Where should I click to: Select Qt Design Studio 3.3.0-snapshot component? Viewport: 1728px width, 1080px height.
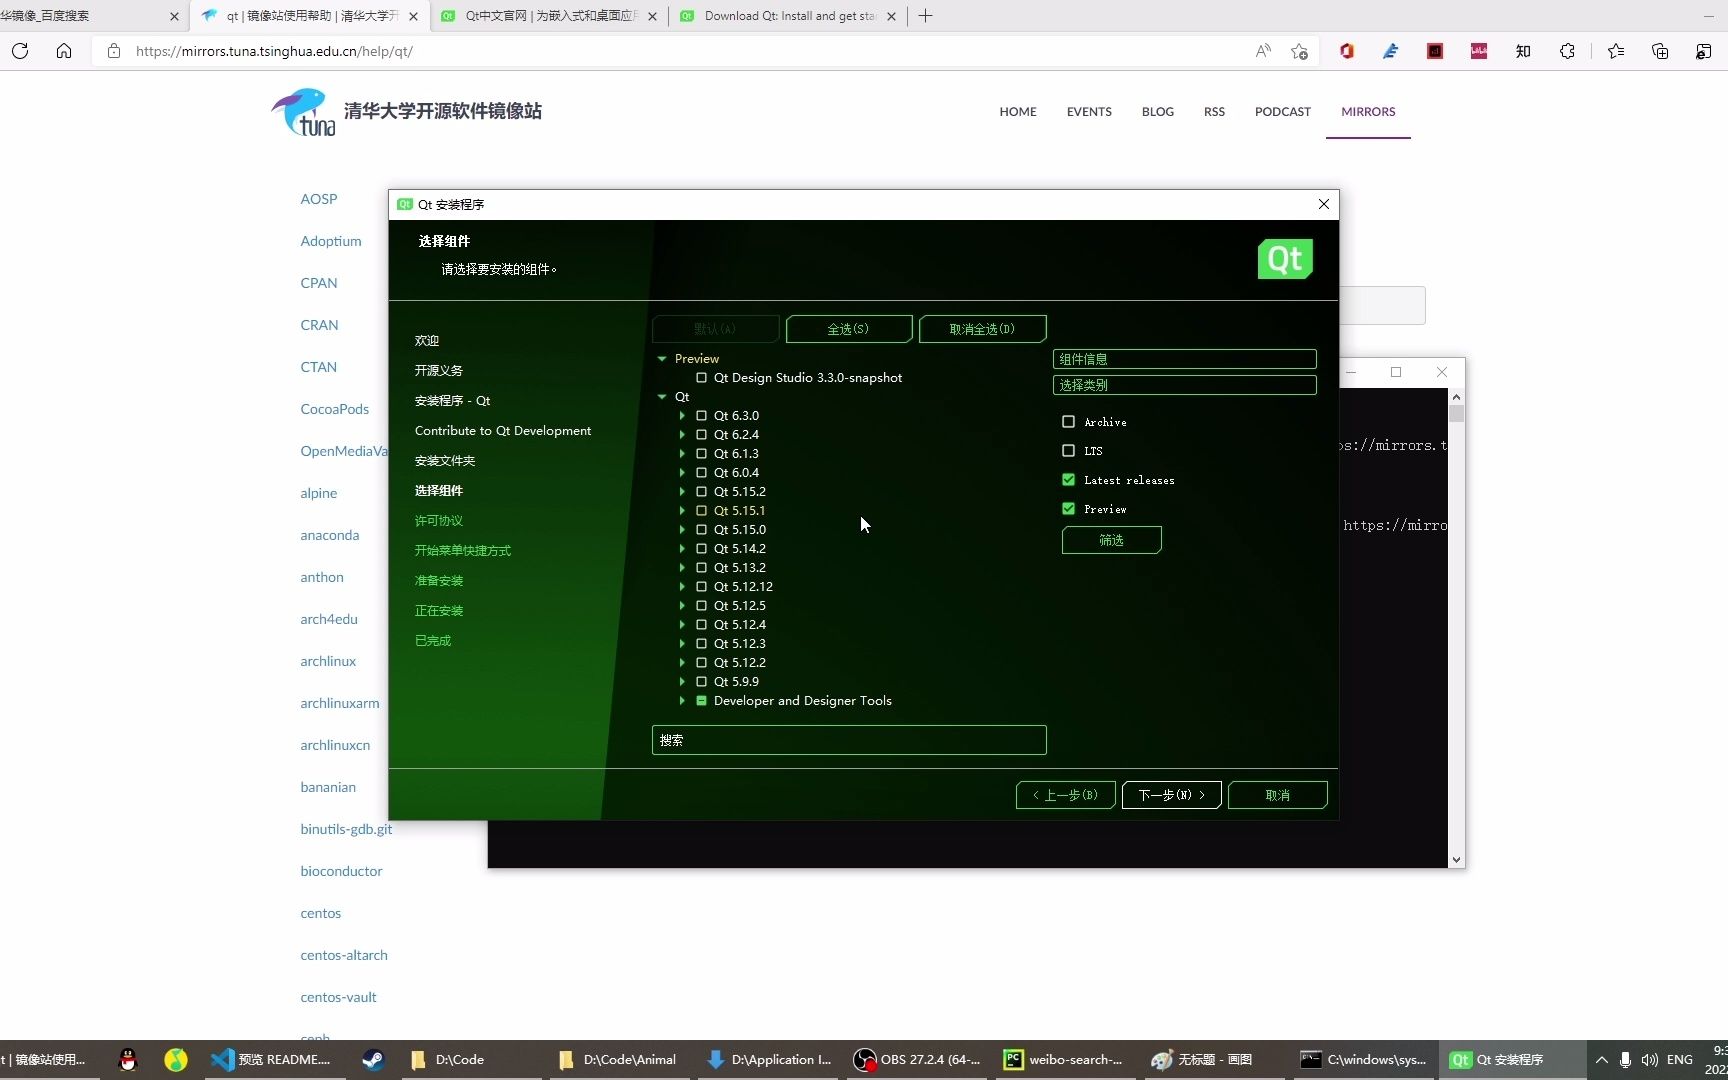[702, 378]
